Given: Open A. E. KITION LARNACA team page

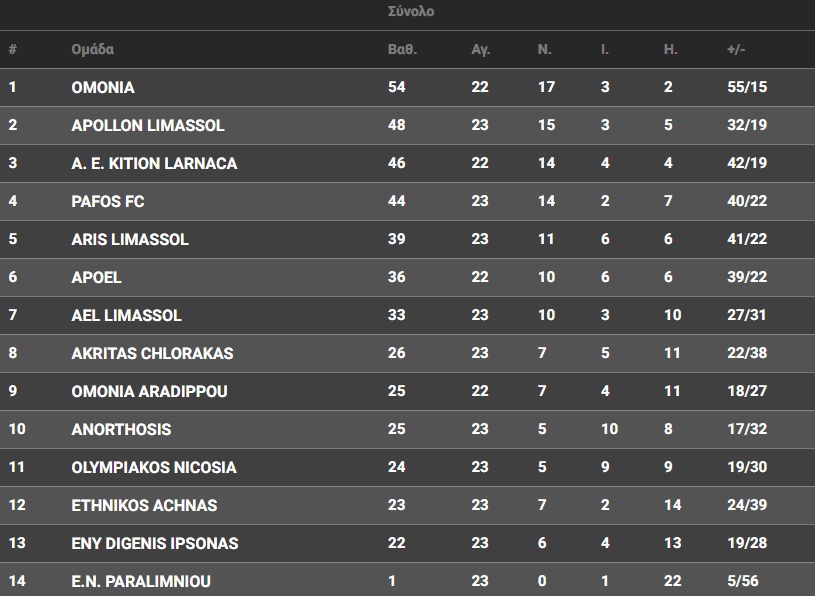Looking at the screenshot, I should point(154,163).
